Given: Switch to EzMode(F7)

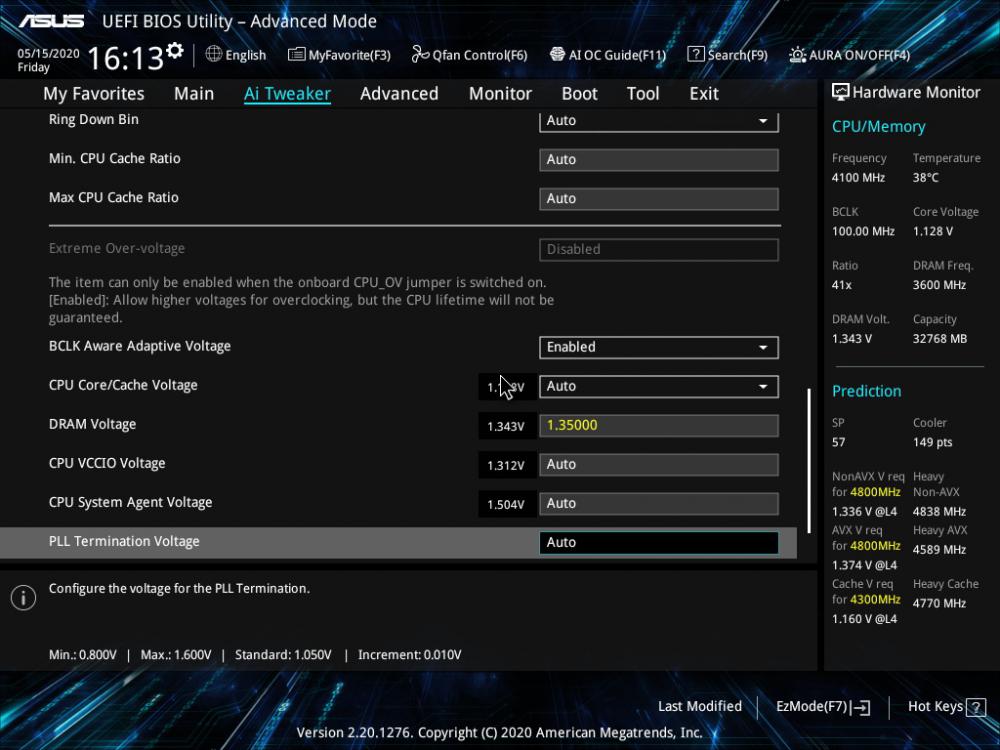Looking at the screenshot, I should click(823, 707).
